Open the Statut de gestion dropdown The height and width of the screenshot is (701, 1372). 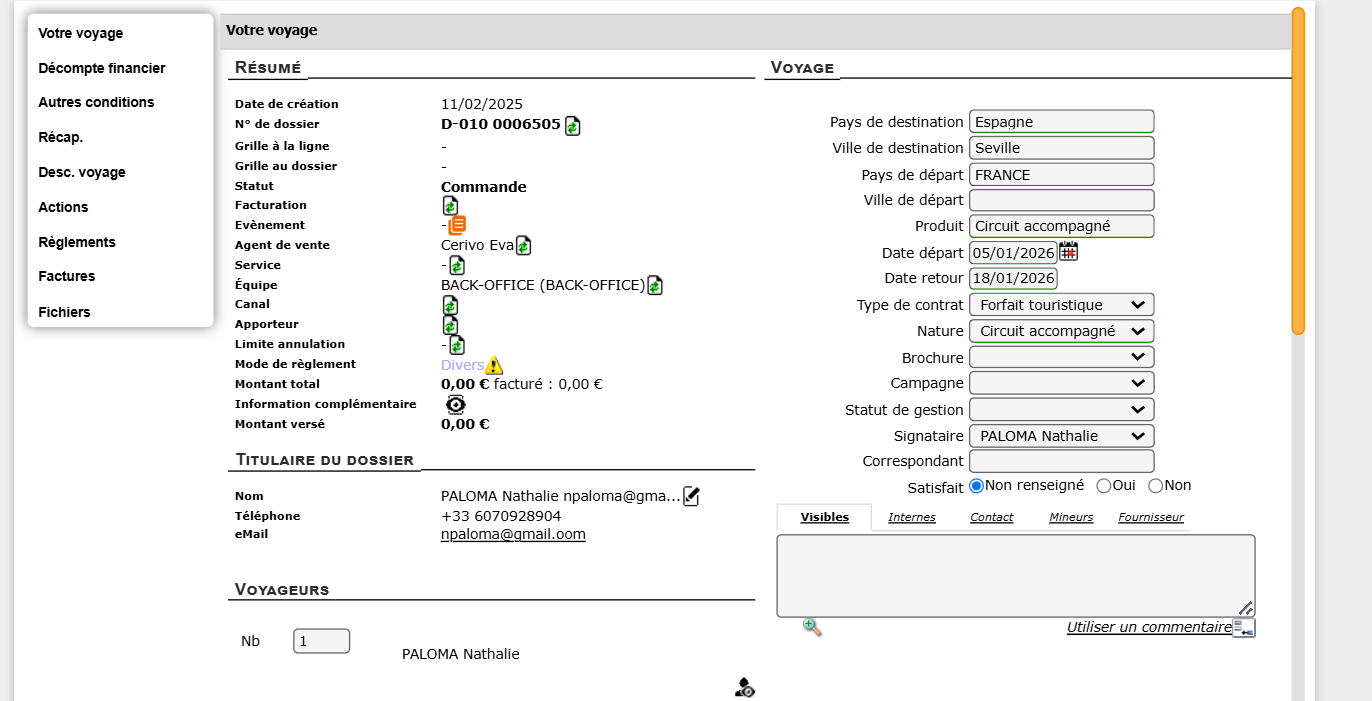(1062, 409)
